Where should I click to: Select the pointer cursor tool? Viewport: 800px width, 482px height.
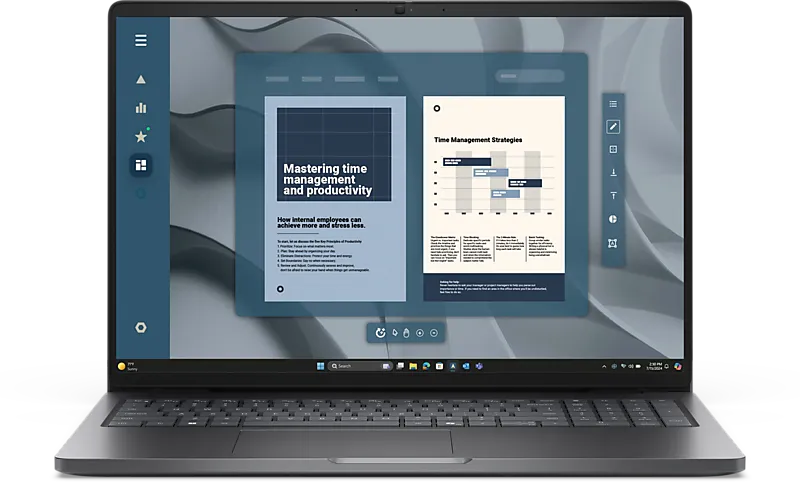(x=394, y=333)
